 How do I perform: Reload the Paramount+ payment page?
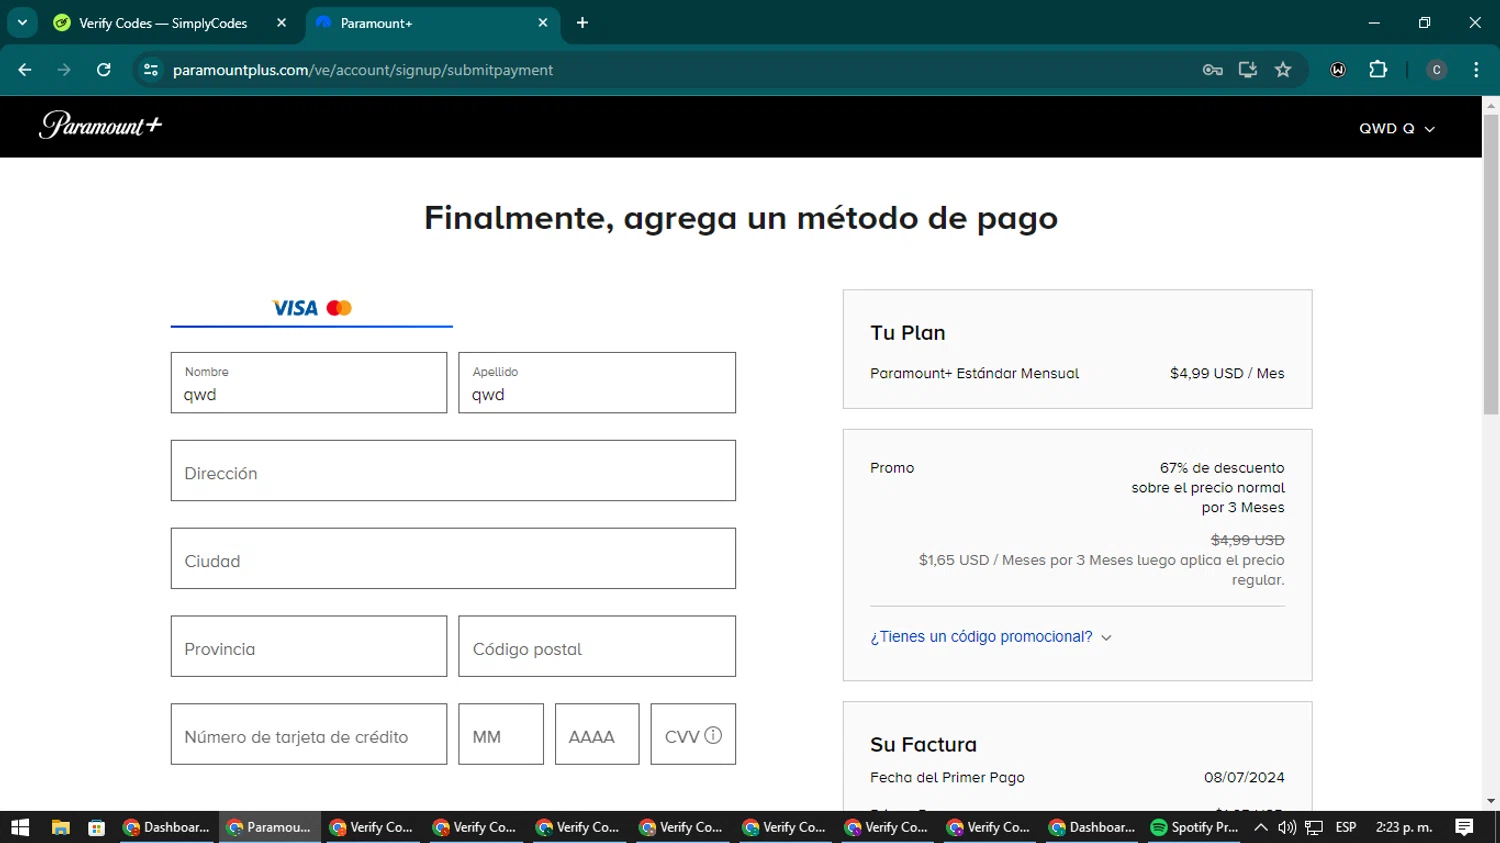pyautogui.click(x=104, y=70)
